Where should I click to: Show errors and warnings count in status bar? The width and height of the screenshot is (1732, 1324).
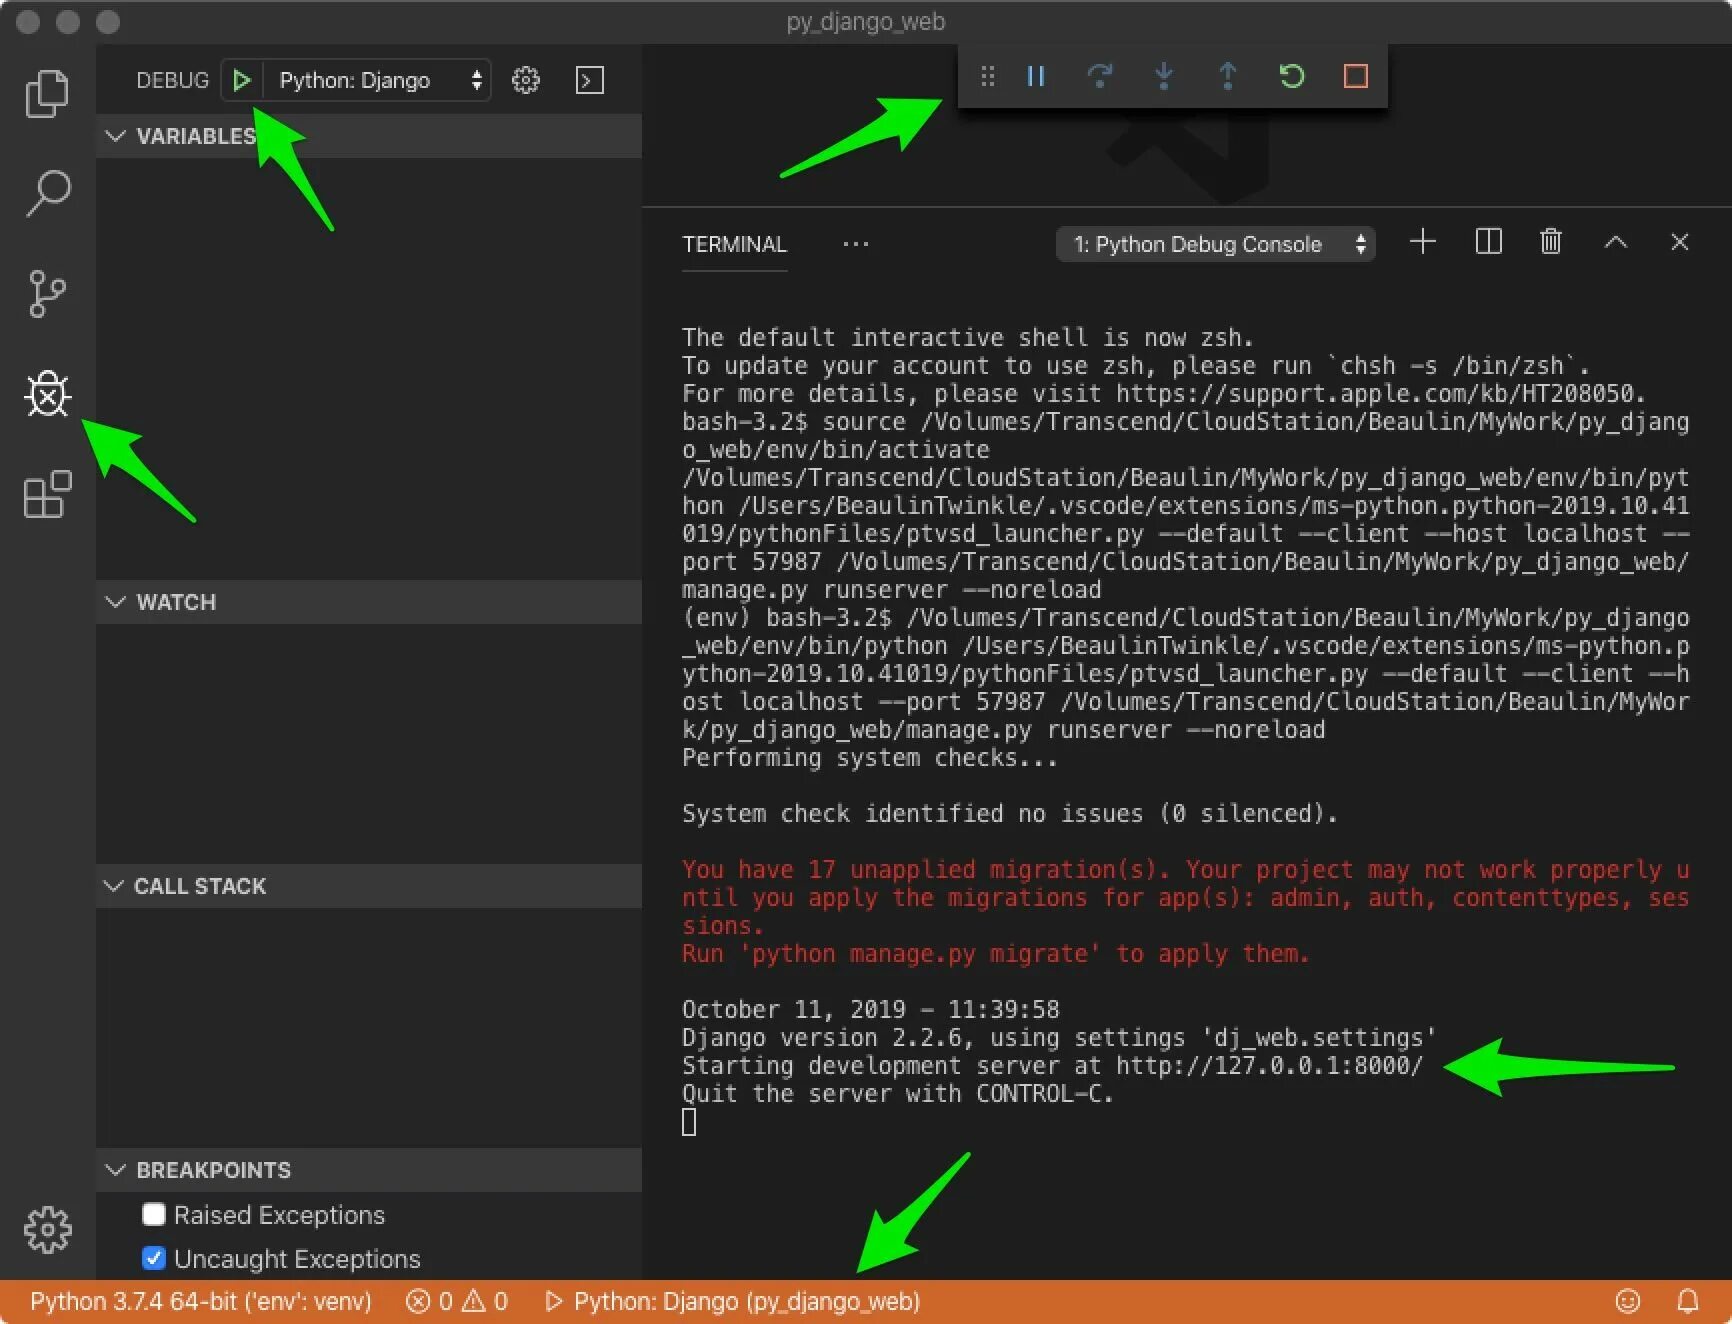(x=457, y=1301)
